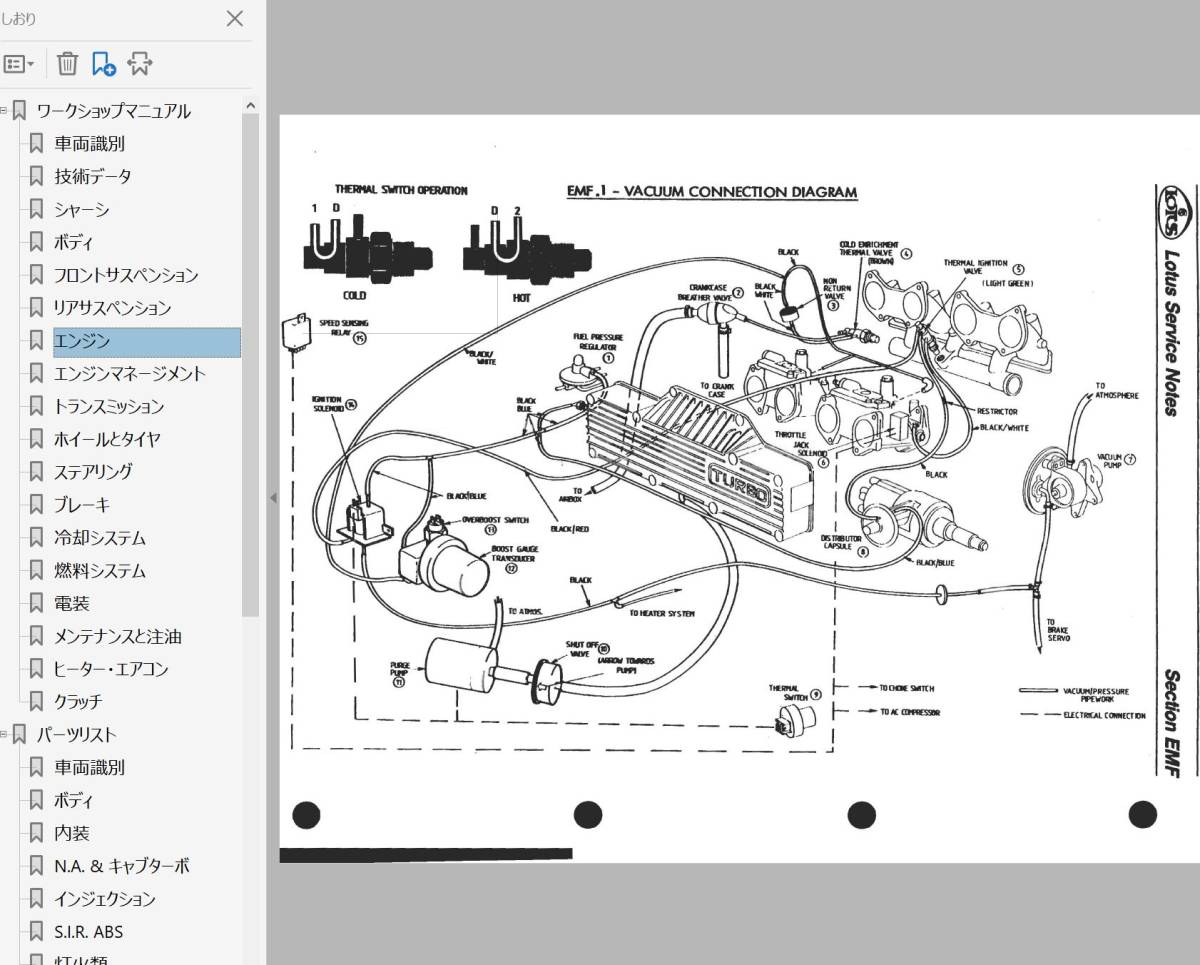Image resolution: width=1200 pixels, height=965 pixels.
Task: Select the エンジン bookmark
Action: pos(146,342)
